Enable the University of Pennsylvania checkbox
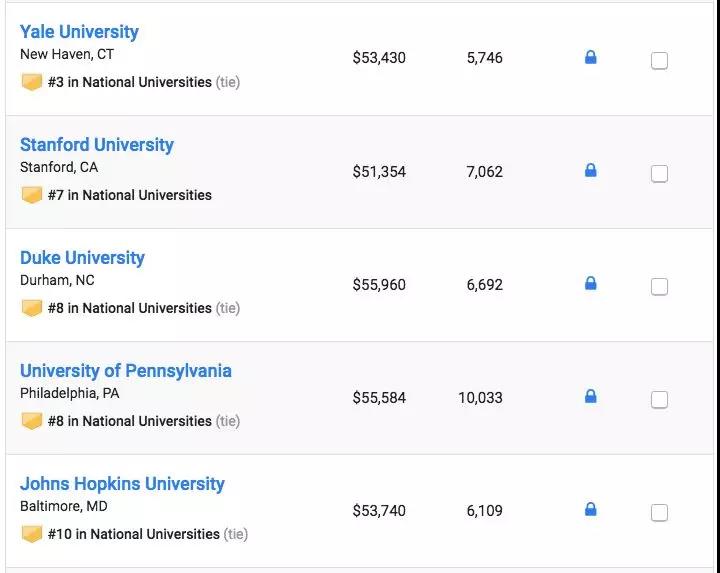 pos(659,400)
